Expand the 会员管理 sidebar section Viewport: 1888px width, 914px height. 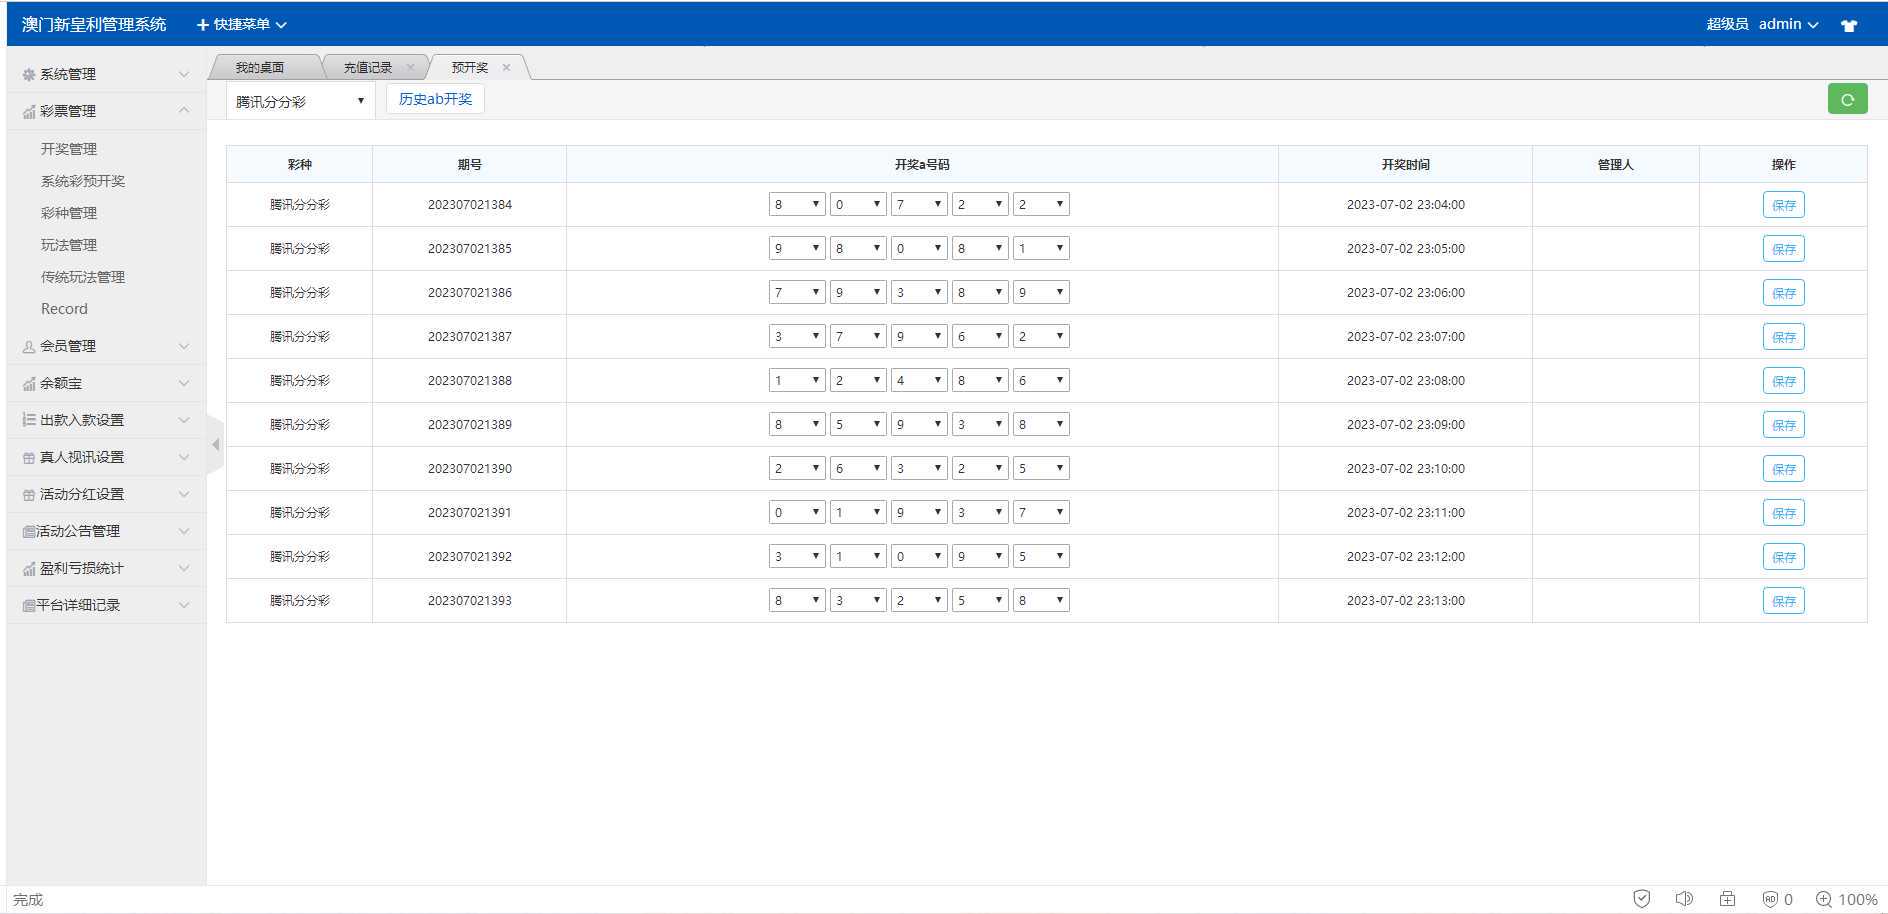[106, 346]
